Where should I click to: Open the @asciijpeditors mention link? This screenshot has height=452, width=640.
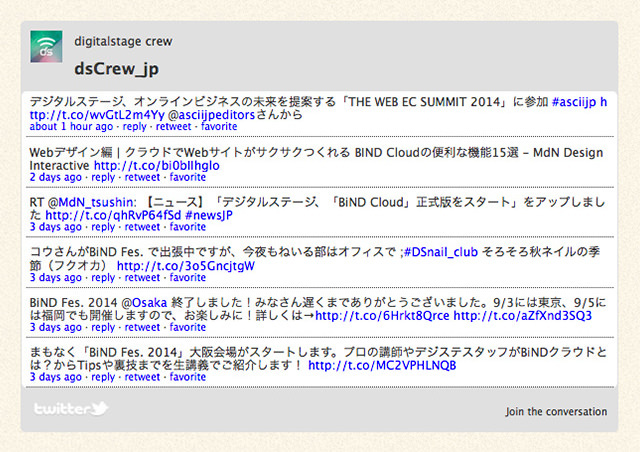click(x=211, y=115)
